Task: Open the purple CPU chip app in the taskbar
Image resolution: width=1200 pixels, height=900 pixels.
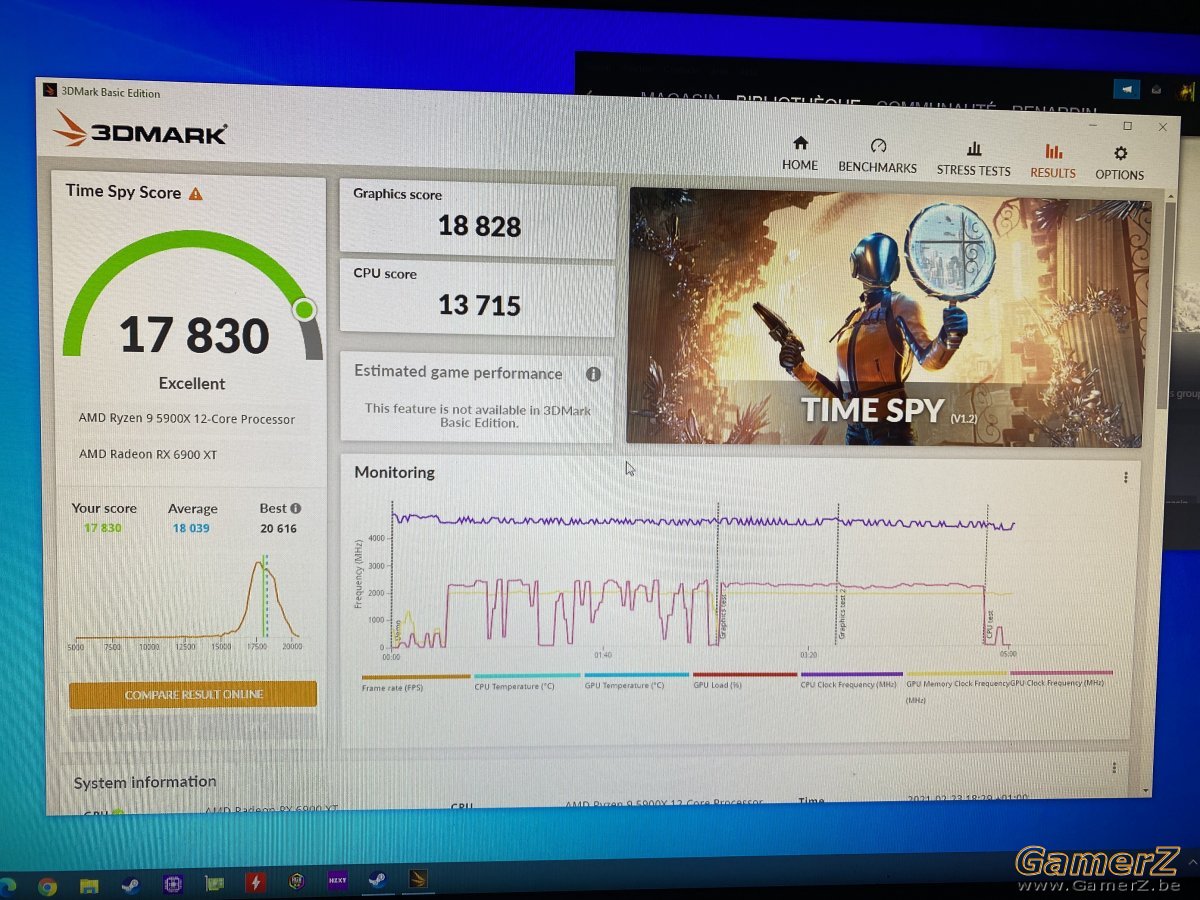Action: click(x=171, y=884)
